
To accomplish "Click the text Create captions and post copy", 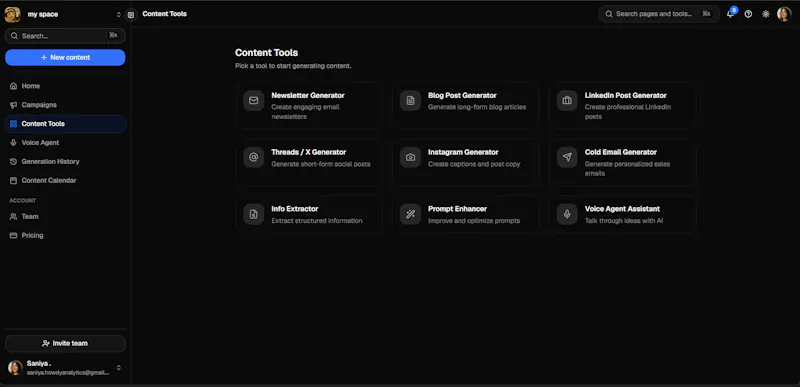I will (474, 164).
